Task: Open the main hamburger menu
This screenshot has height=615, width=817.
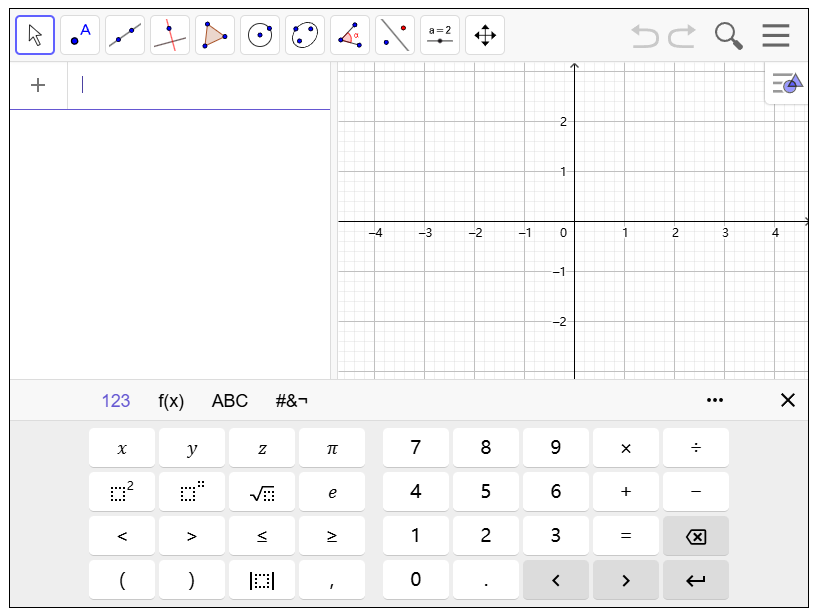Action: pyautogui.click(x=775, y=36)
